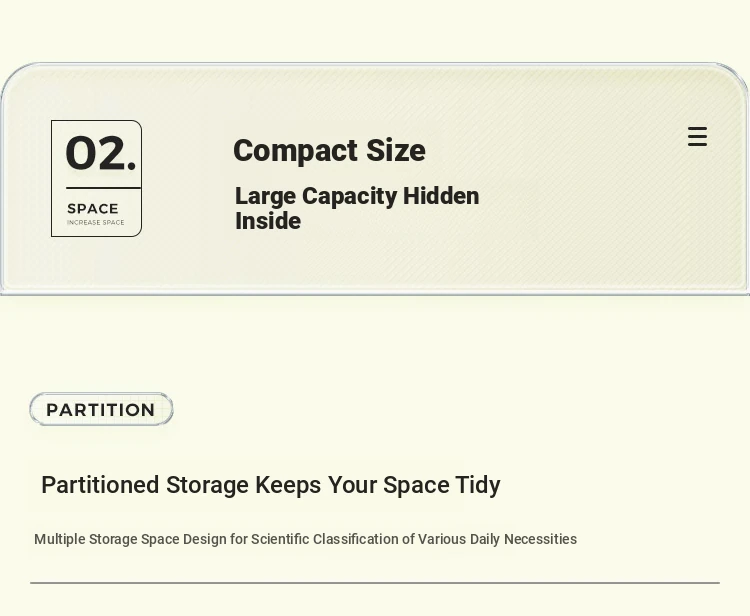Click the large "02." number

(x=100, y=154)
